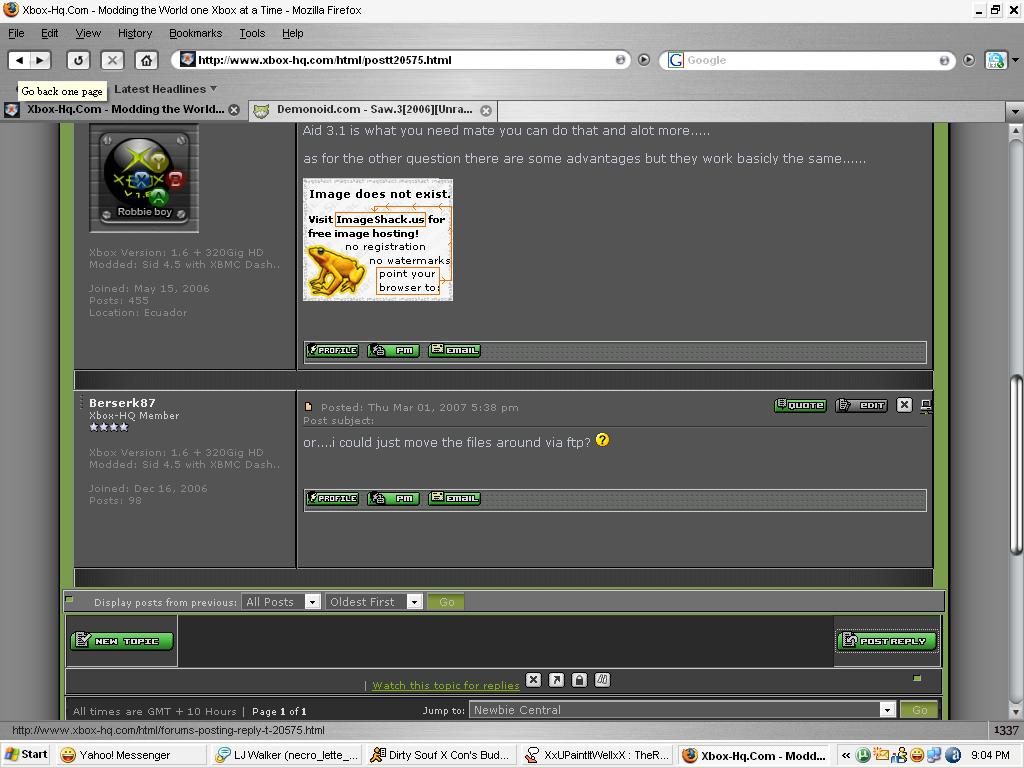Switch to the Demonoid.com Saw.3 tab

point(374,110)
